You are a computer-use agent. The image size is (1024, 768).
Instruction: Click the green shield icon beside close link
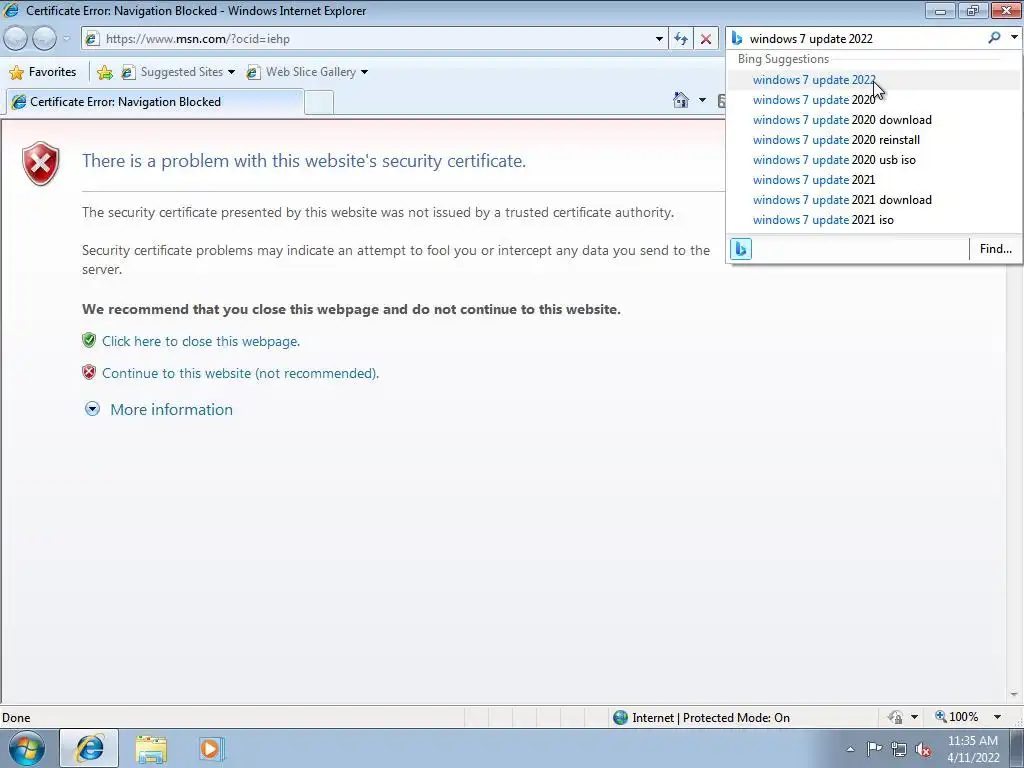89,340
